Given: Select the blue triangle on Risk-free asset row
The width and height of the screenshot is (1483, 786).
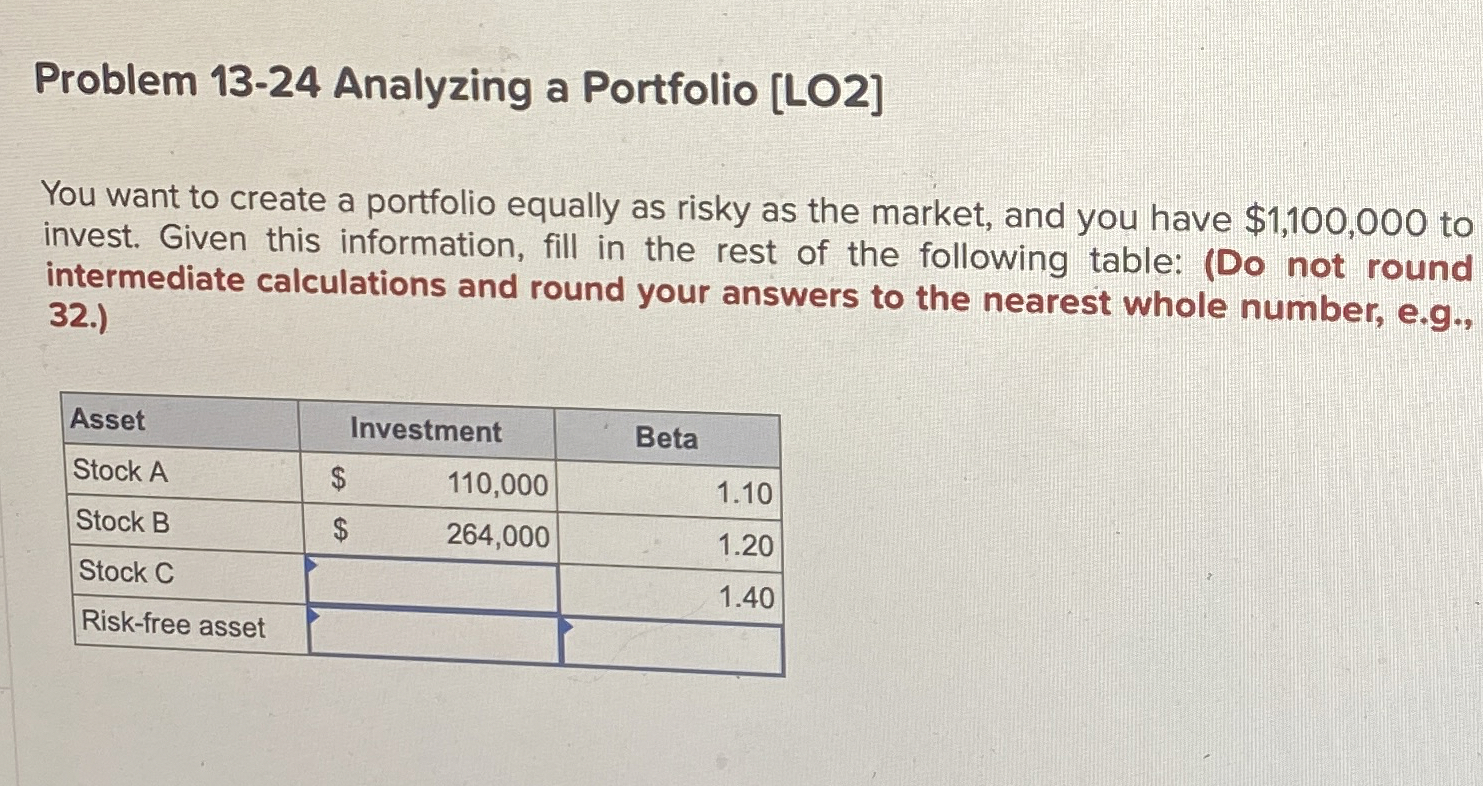Looking at the screenshot, I should pos(315,615).
